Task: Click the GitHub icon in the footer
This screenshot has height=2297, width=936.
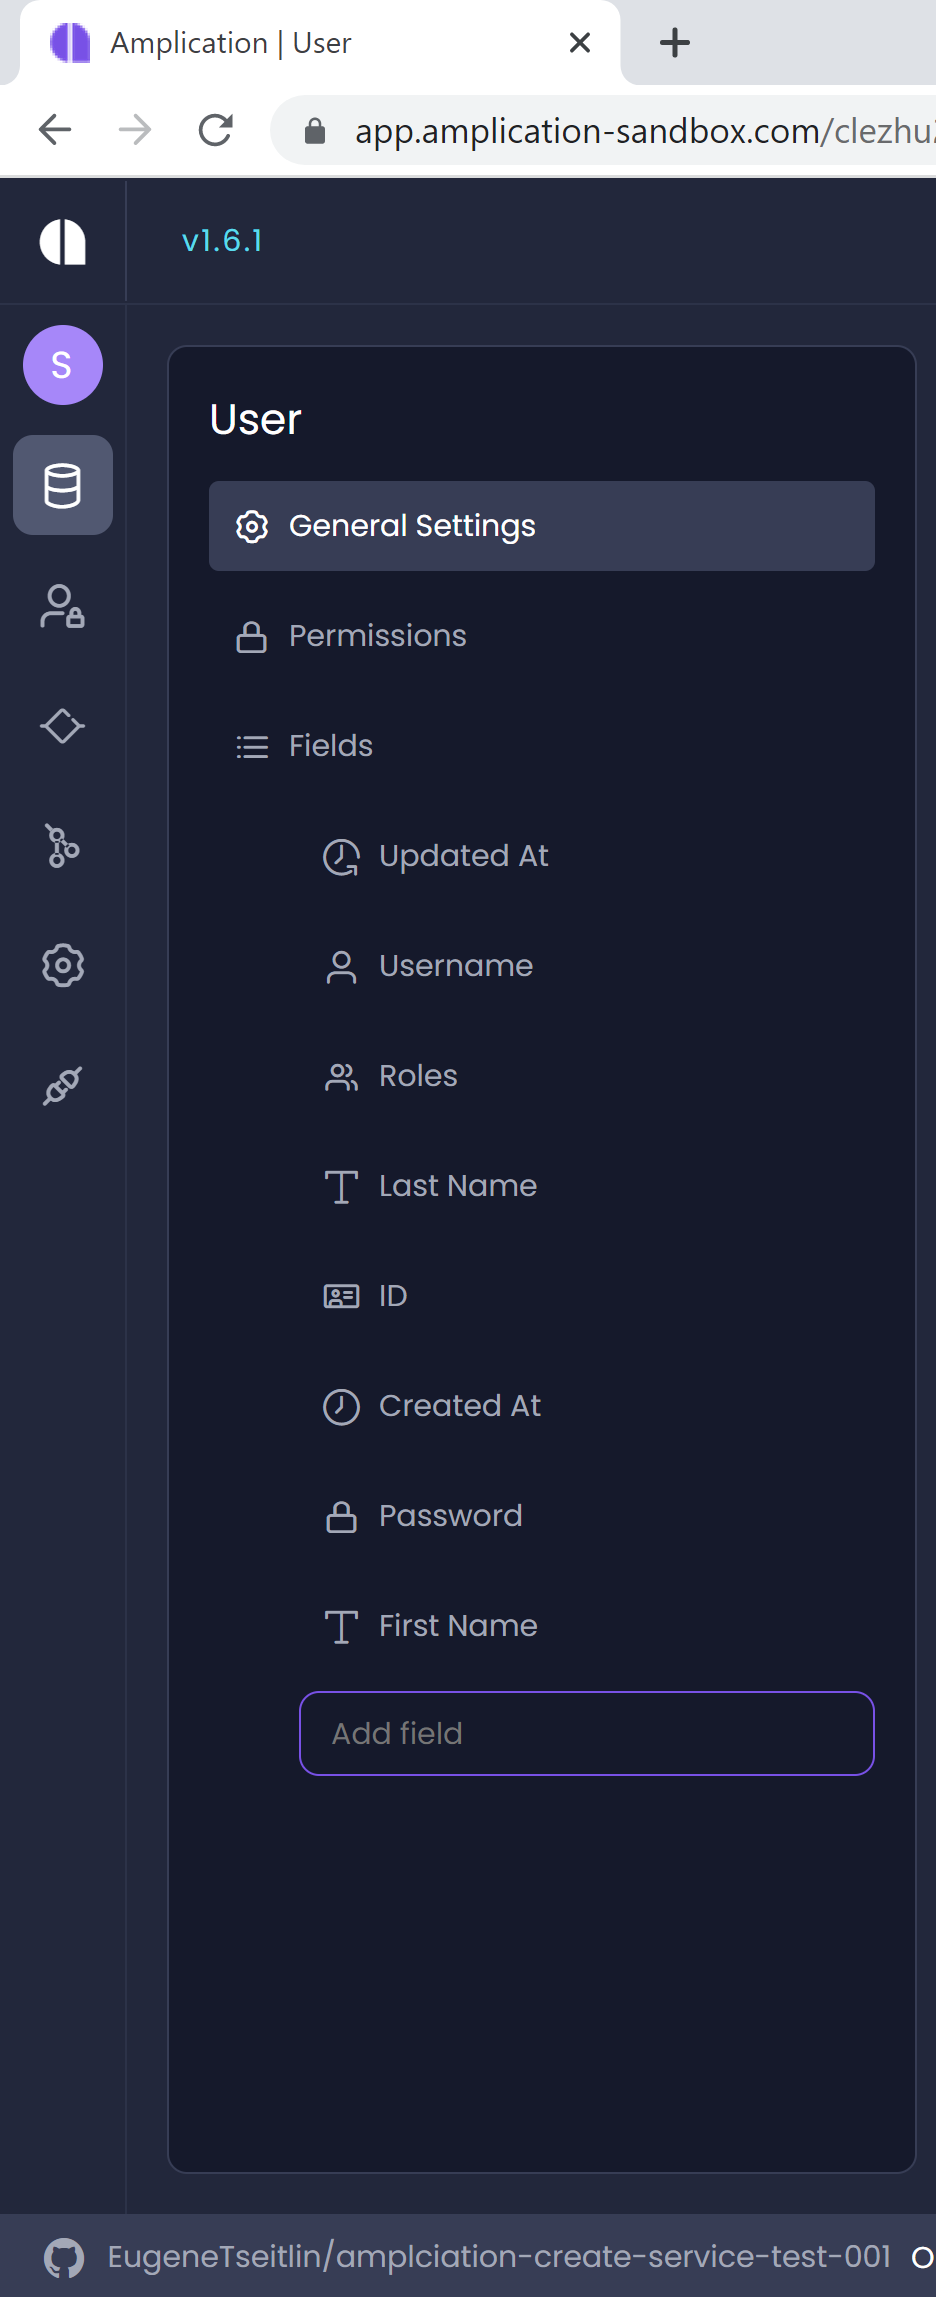Action: (x=63, y=2255)
